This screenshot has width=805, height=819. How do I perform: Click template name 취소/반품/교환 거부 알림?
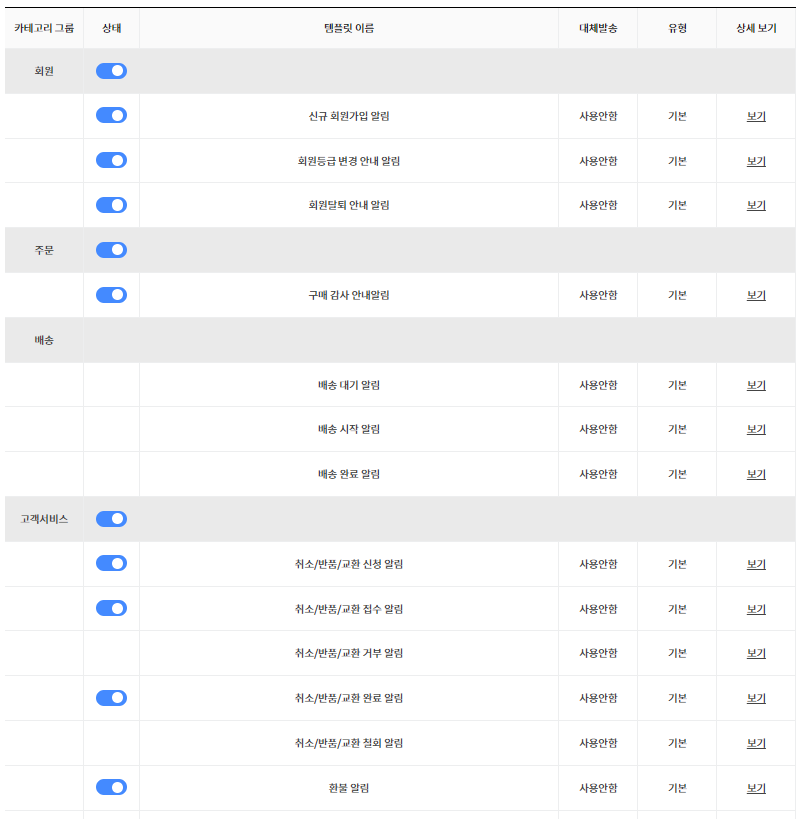[349, 653]
